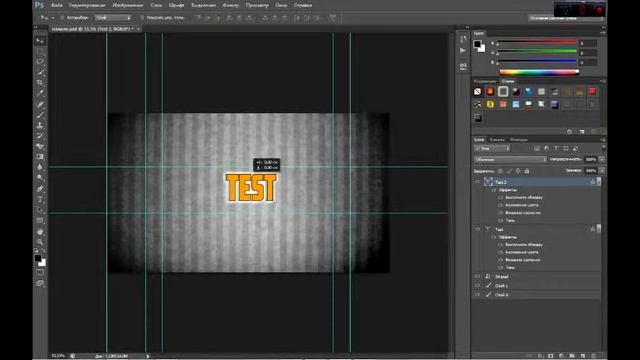
Task: Click lock all padlock icon
Action: (x=527, y=171)
